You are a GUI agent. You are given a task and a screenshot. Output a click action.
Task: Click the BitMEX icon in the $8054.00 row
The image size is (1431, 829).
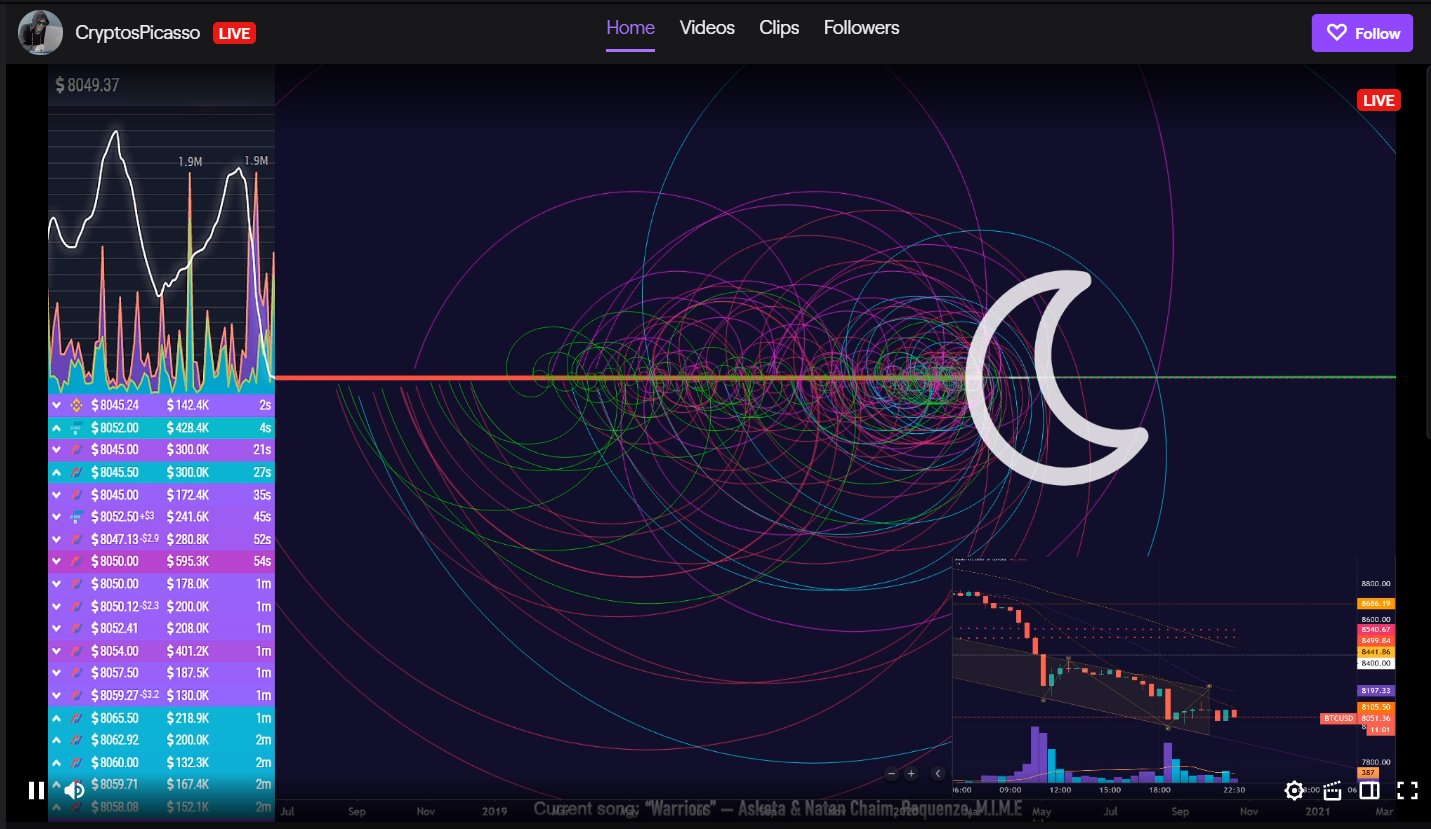78,651
